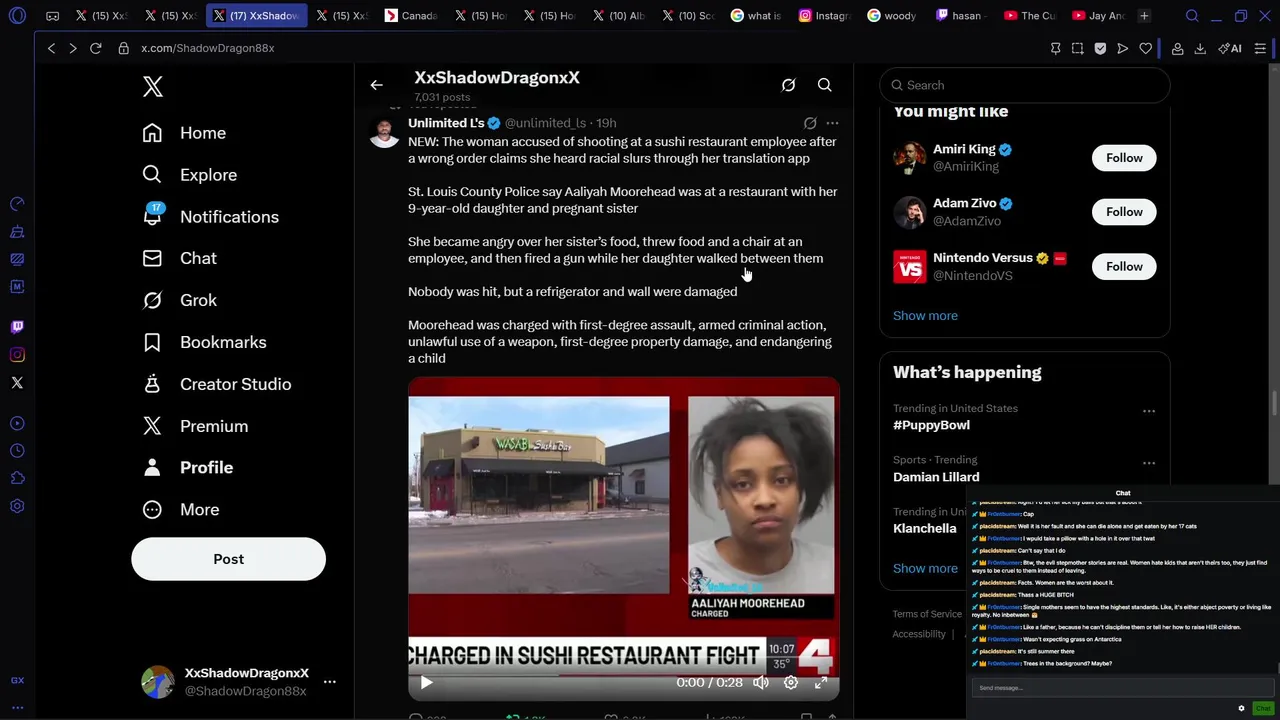Open Twitch in Opera sidebar
Image resolution: width=1280 pixels, height=720 pixels.
17,327
